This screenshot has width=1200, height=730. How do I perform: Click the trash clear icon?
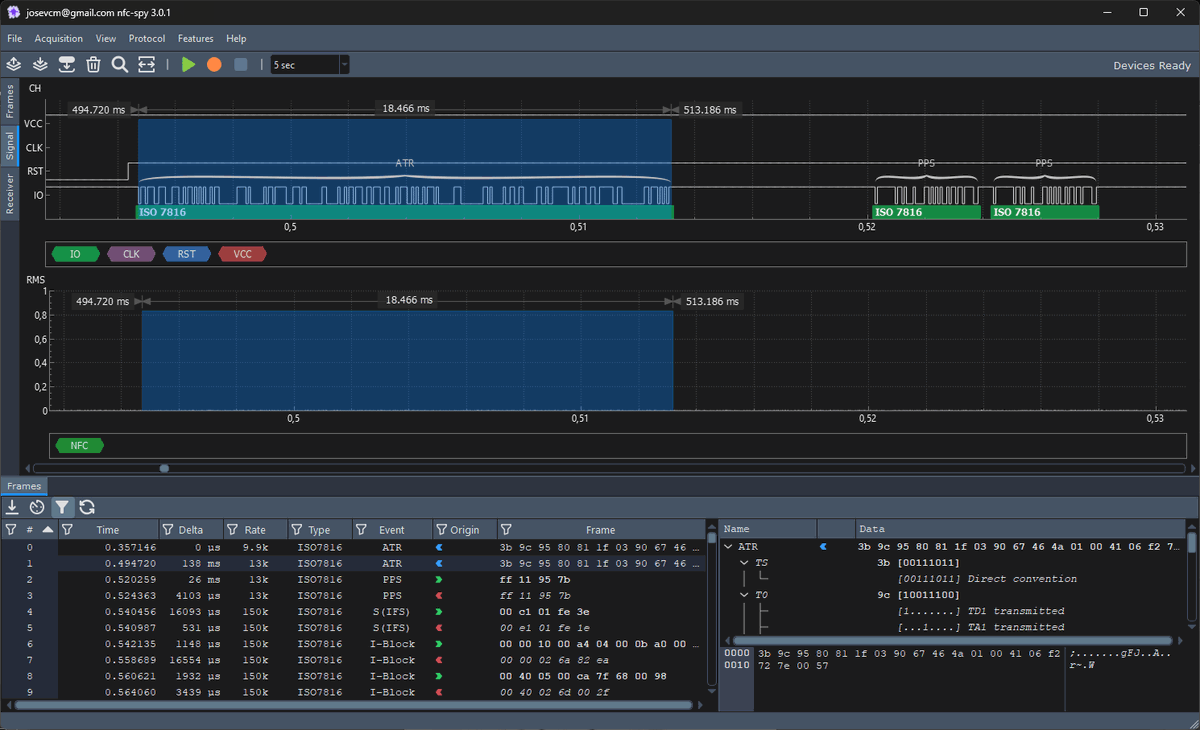[93, 64]
